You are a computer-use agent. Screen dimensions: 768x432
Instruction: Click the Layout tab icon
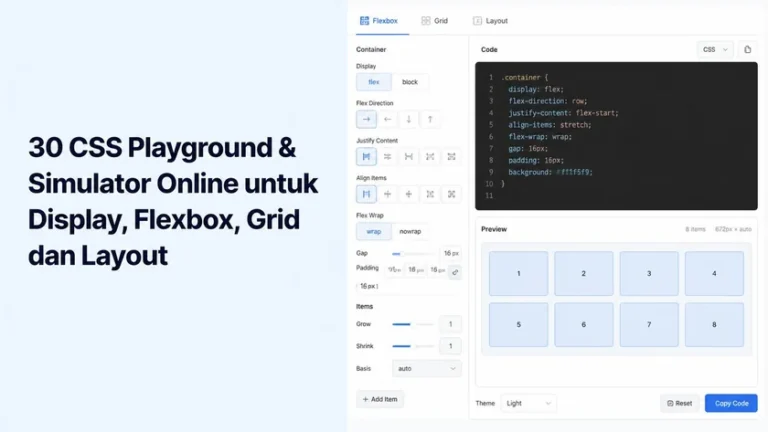pos(477,21)
